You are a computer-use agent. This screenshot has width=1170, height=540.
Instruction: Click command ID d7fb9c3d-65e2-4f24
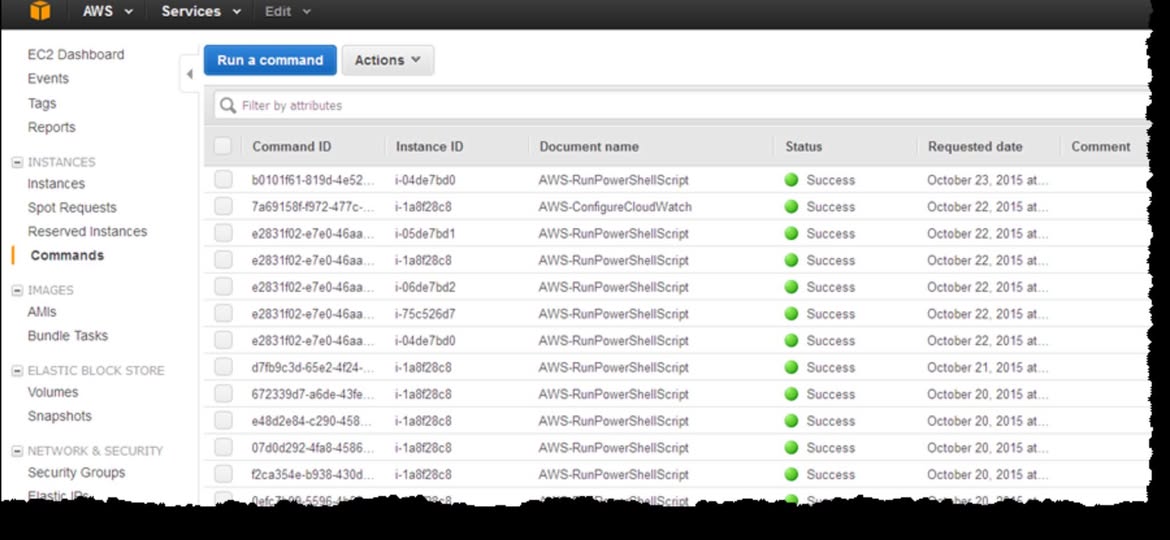pyautogui.click(x=313, y=368)
